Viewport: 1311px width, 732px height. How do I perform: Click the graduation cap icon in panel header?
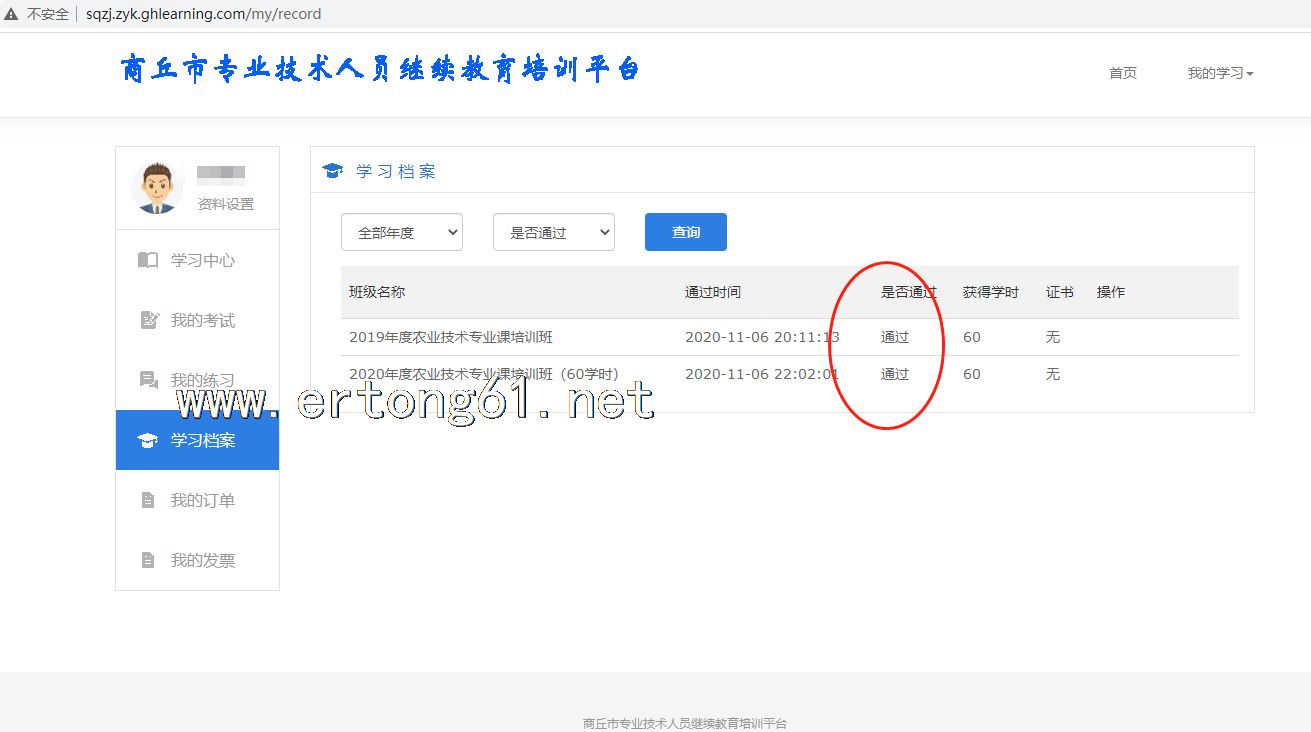click(333, 171)
